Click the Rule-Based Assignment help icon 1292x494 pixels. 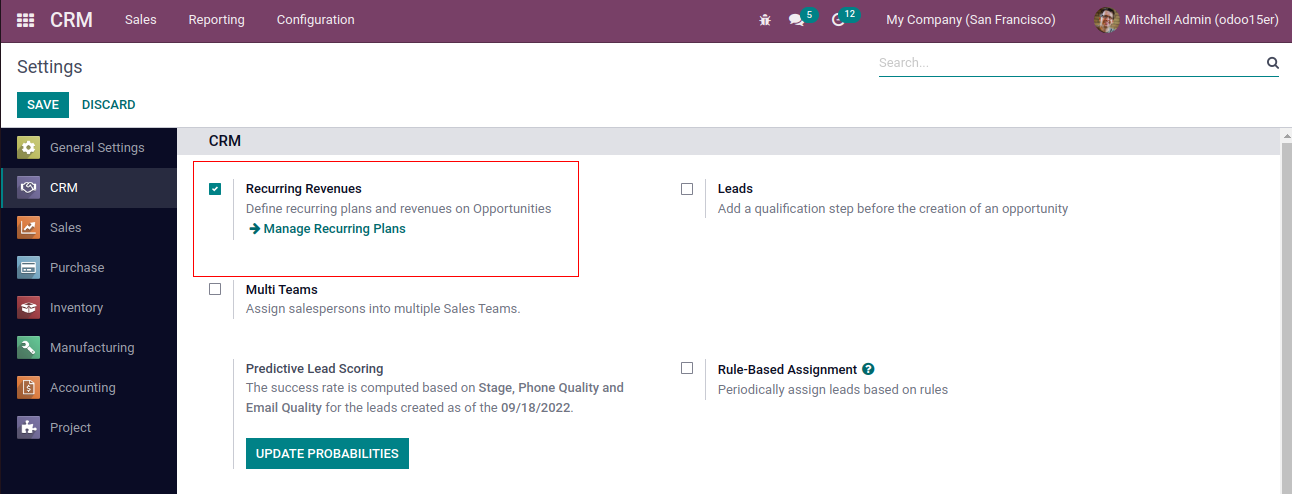tap(868, 369)
